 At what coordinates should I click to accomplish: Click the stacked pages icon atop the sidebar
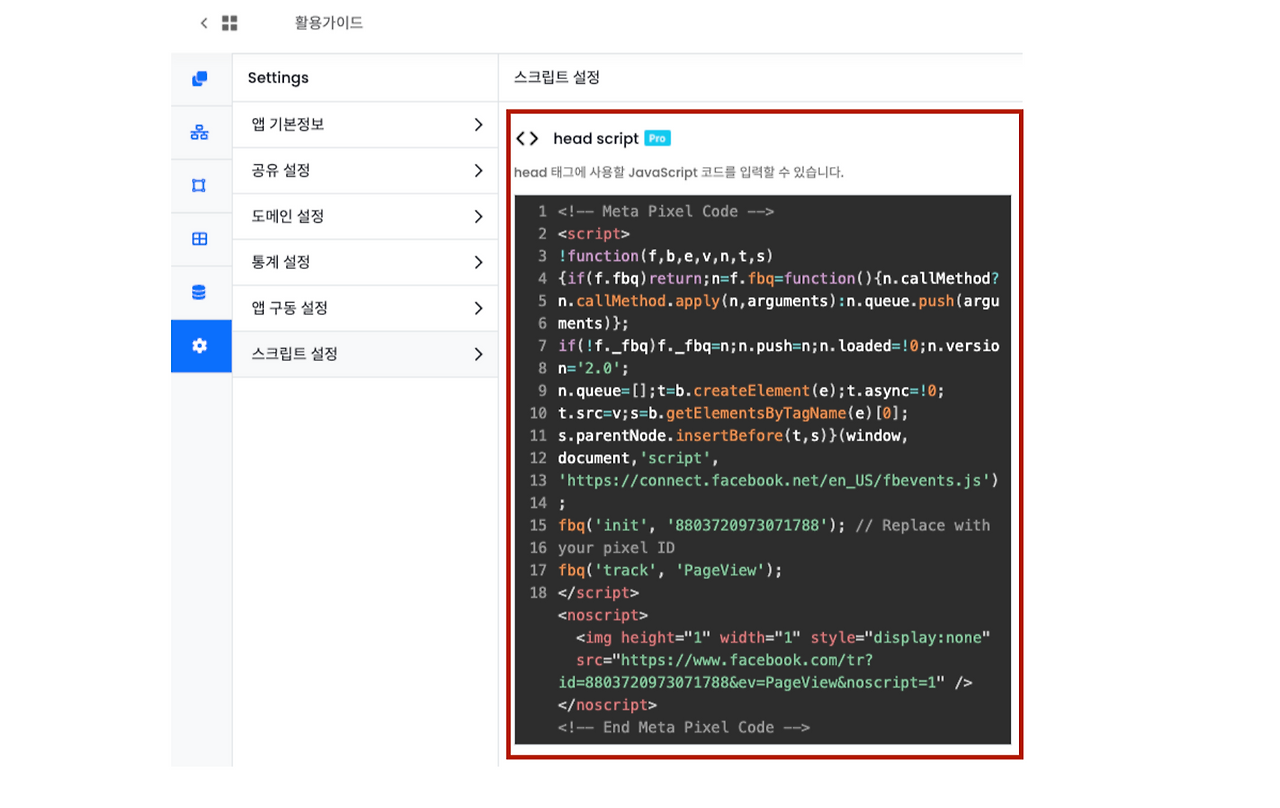[201, 77]
